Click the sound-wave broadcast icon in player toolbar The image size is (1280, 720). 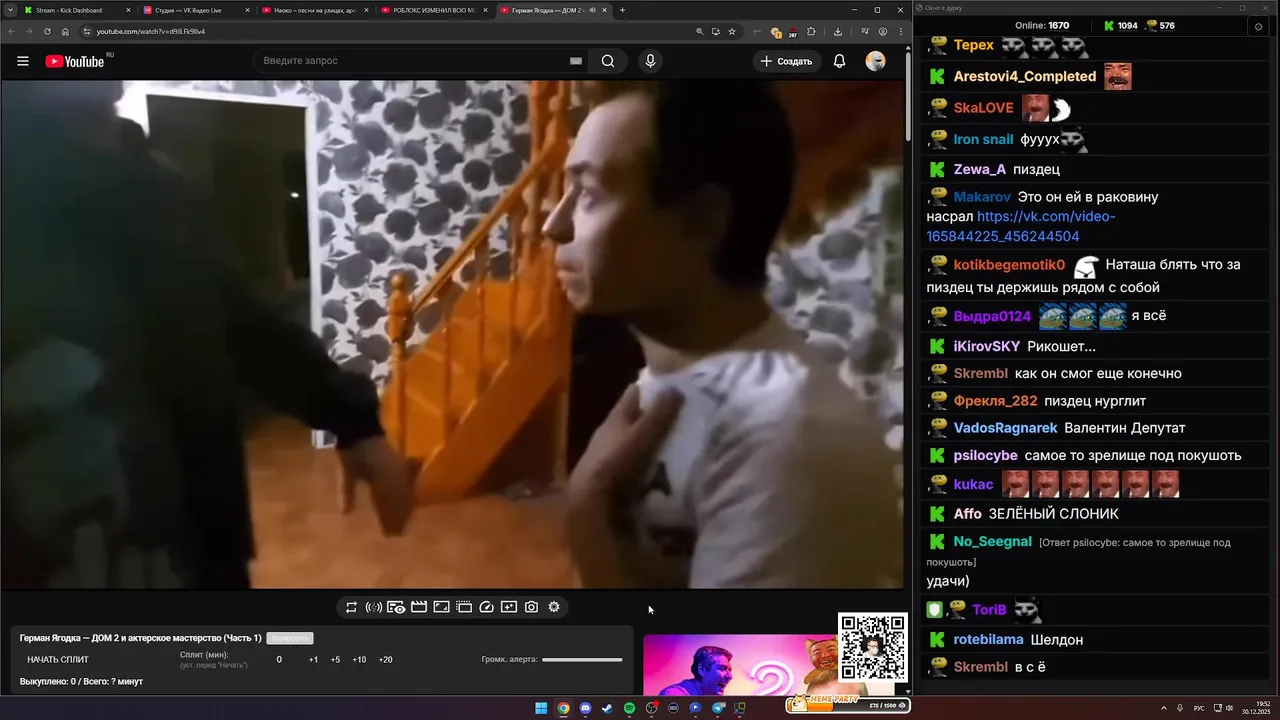[x=374, y=607]
